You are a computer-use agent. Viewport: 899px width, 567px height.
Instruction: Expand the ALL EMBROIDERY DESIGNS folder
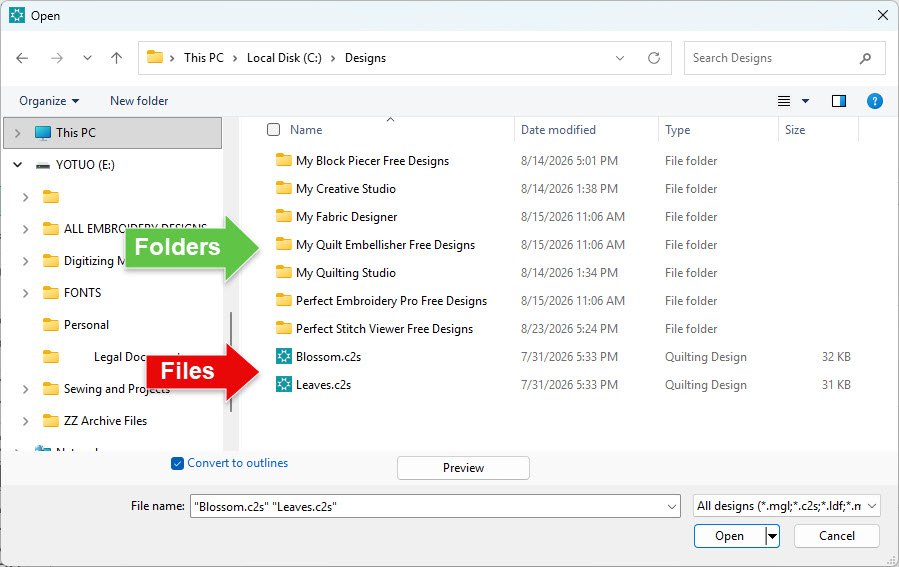click(x=25, y=229)
